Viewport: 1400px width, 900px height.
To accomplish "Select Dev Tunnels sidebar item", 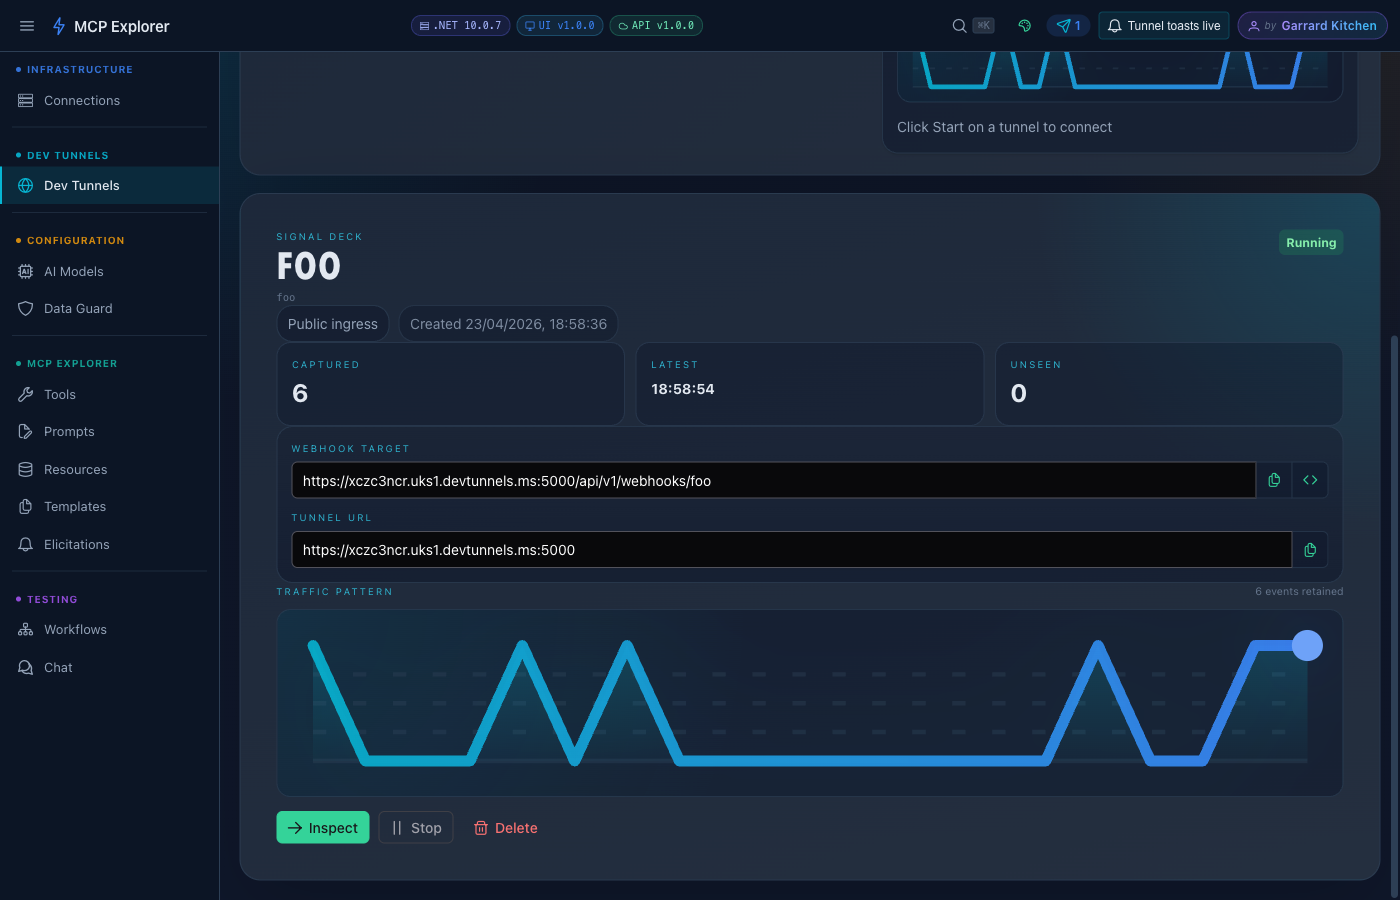I will (x=109, y=186).
